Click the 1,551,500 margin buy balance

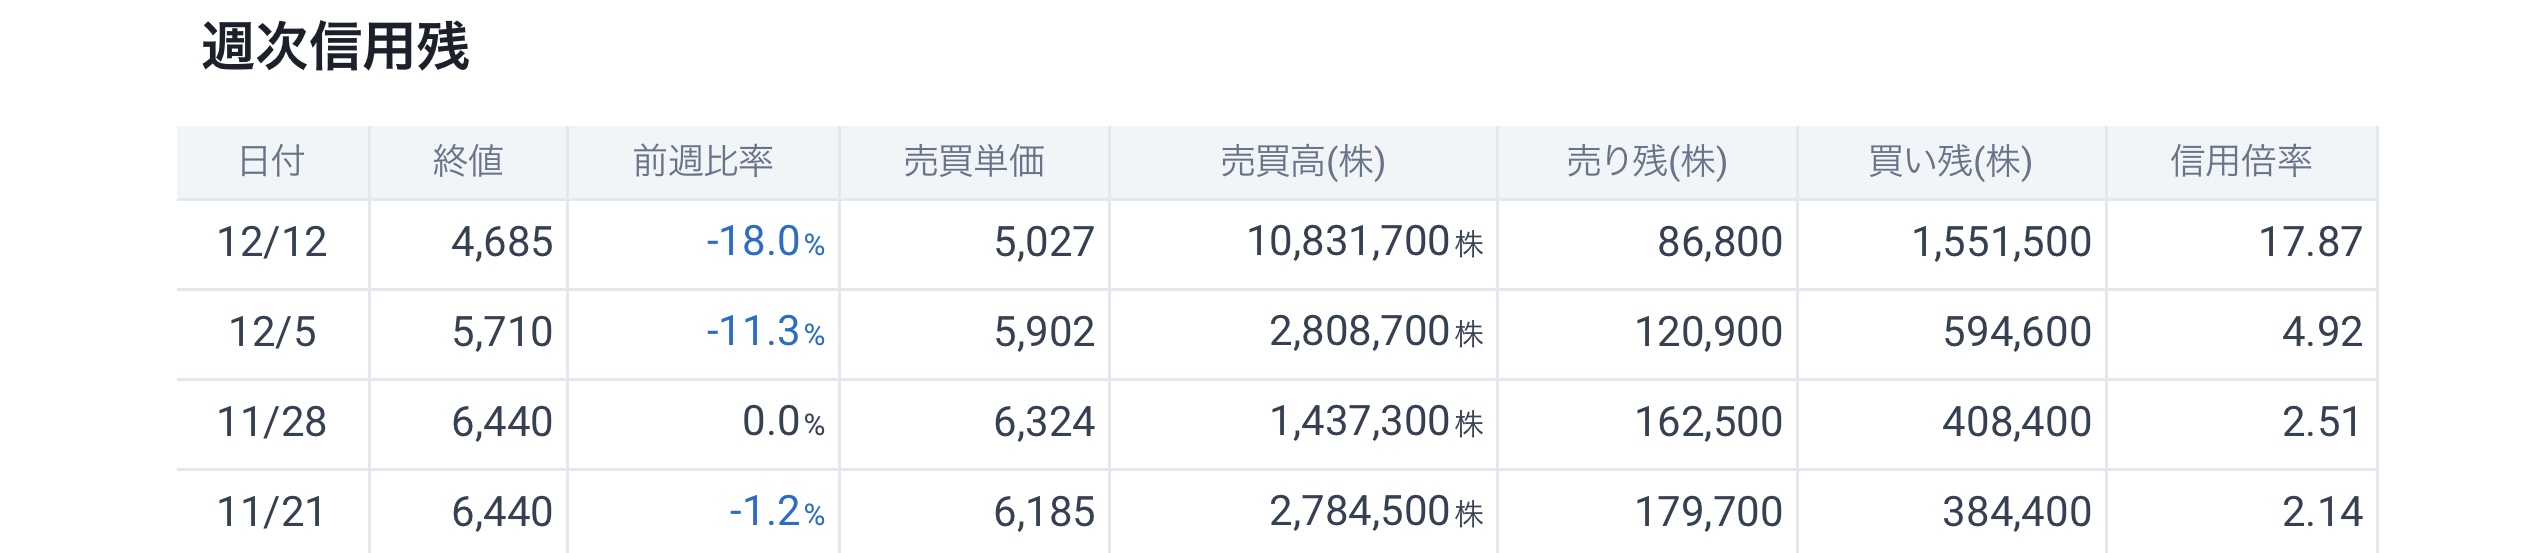pyautogui.click(x=2001, y=242)
